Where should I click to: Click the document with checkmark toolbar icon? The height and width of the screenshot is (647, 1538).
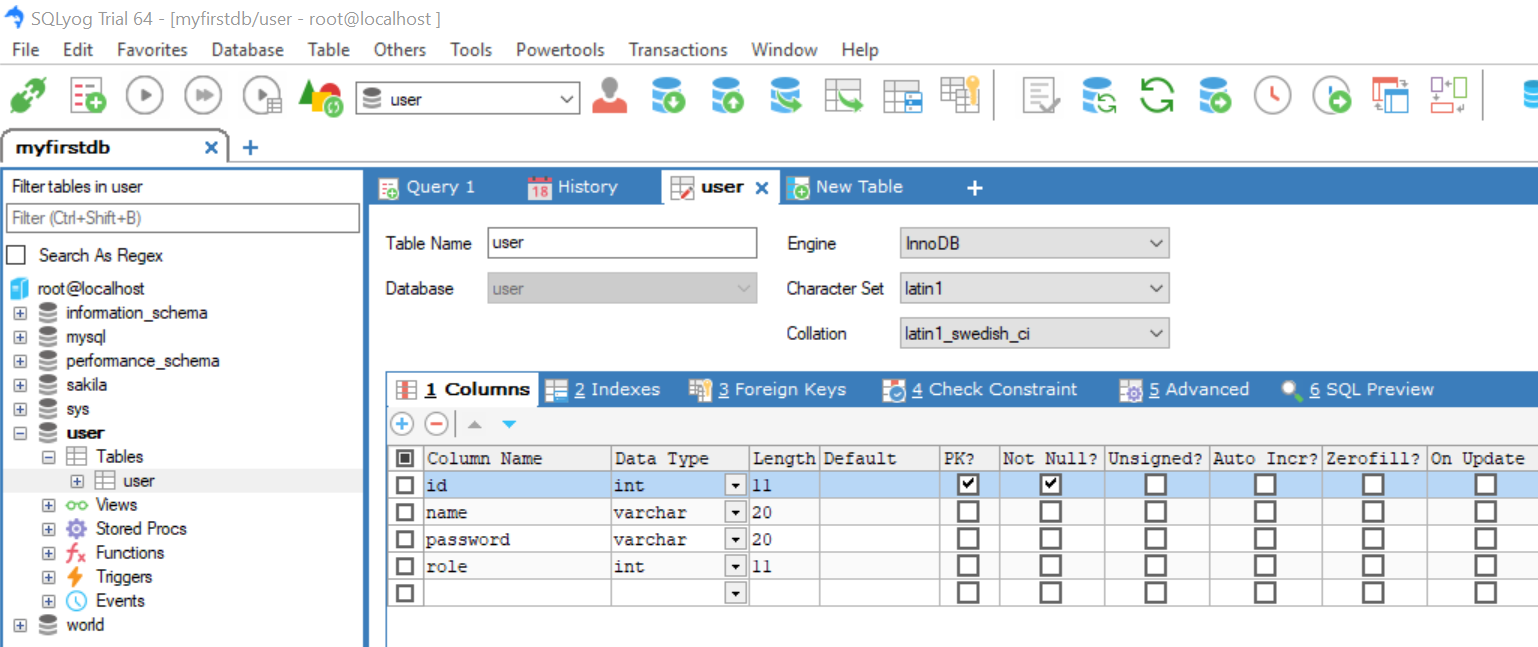(1040, 96)
